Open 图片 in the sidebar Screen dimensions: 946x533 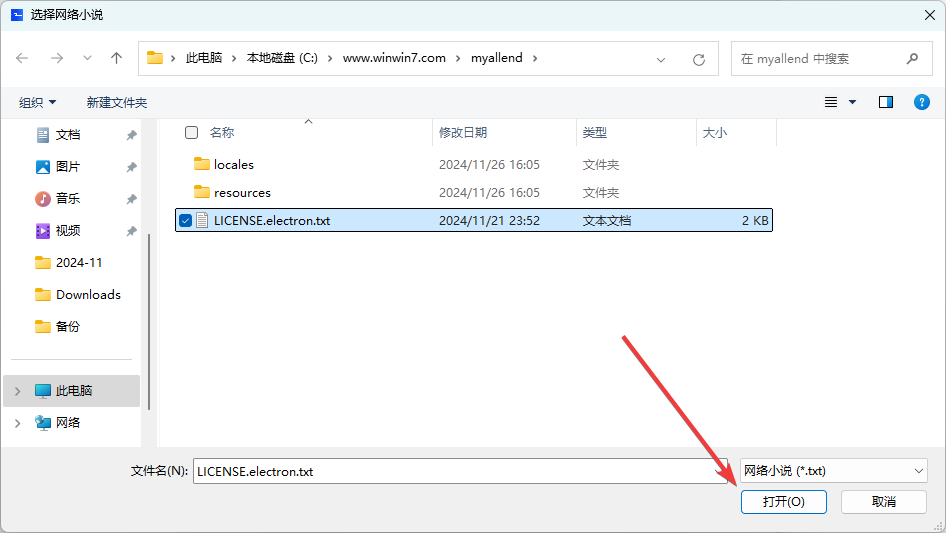pos(68,167)
